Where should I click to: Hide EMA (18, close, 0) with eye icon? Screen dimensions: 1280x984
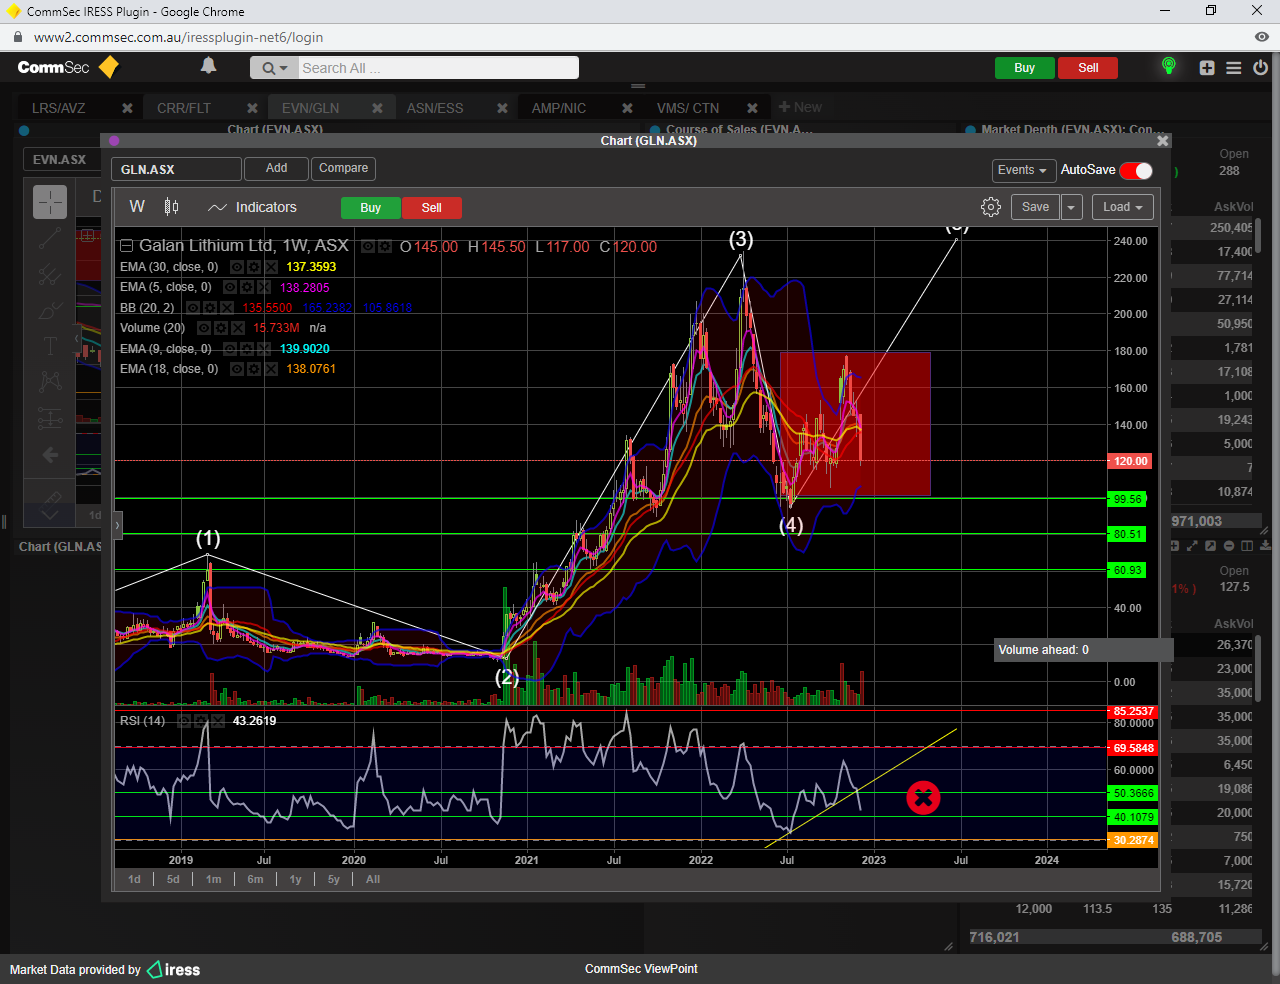(237, 369)
